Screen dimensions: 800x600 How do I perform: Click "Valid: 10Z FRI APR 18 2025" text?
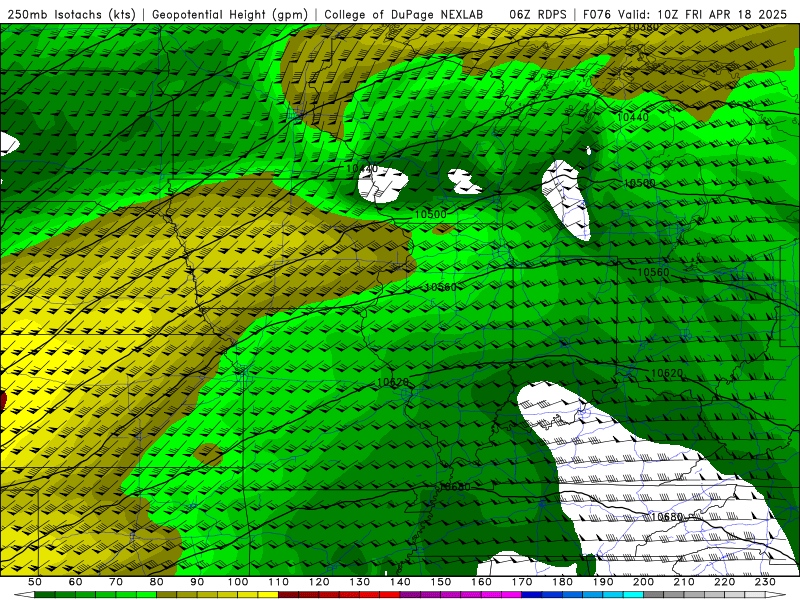[703, 14]
